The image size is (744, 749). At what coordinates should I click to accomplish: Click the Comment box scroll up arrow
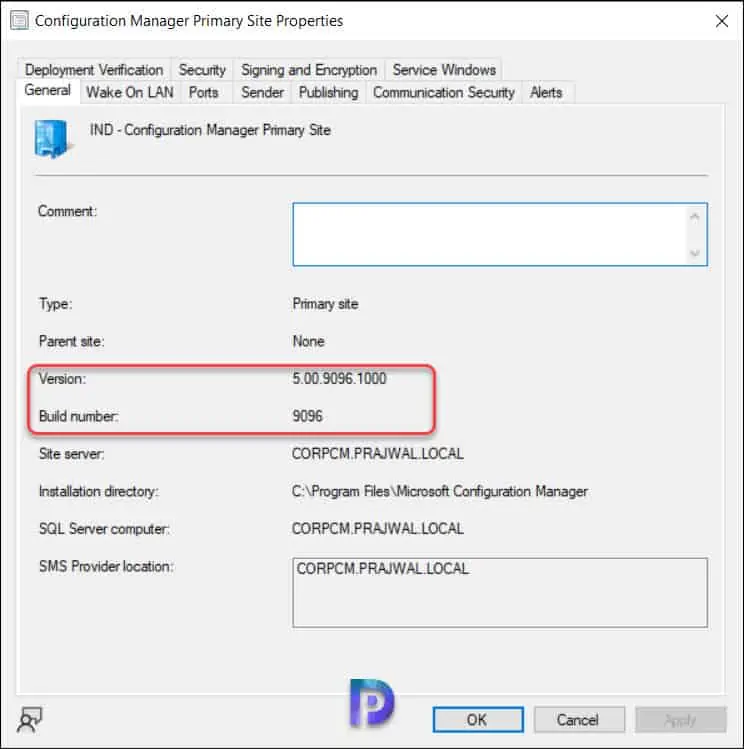[x=695, y=217]
